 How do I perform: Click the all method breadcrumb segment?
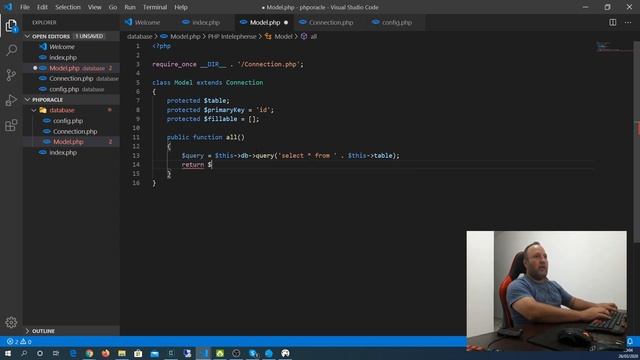309,36
